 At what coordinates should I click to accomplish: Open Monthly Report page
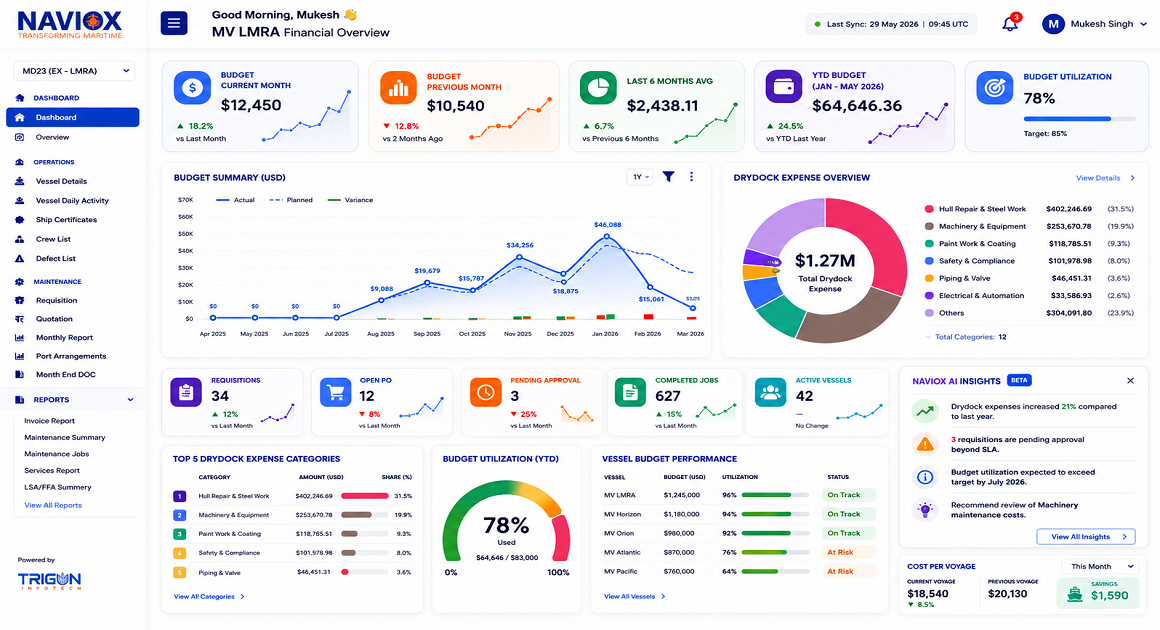(64, 338)
